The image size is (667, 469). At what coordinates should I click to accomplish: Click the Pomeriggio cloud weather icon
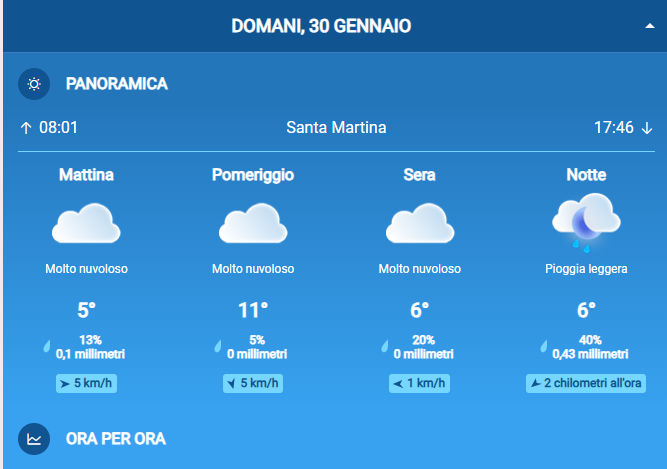point(253,224)
